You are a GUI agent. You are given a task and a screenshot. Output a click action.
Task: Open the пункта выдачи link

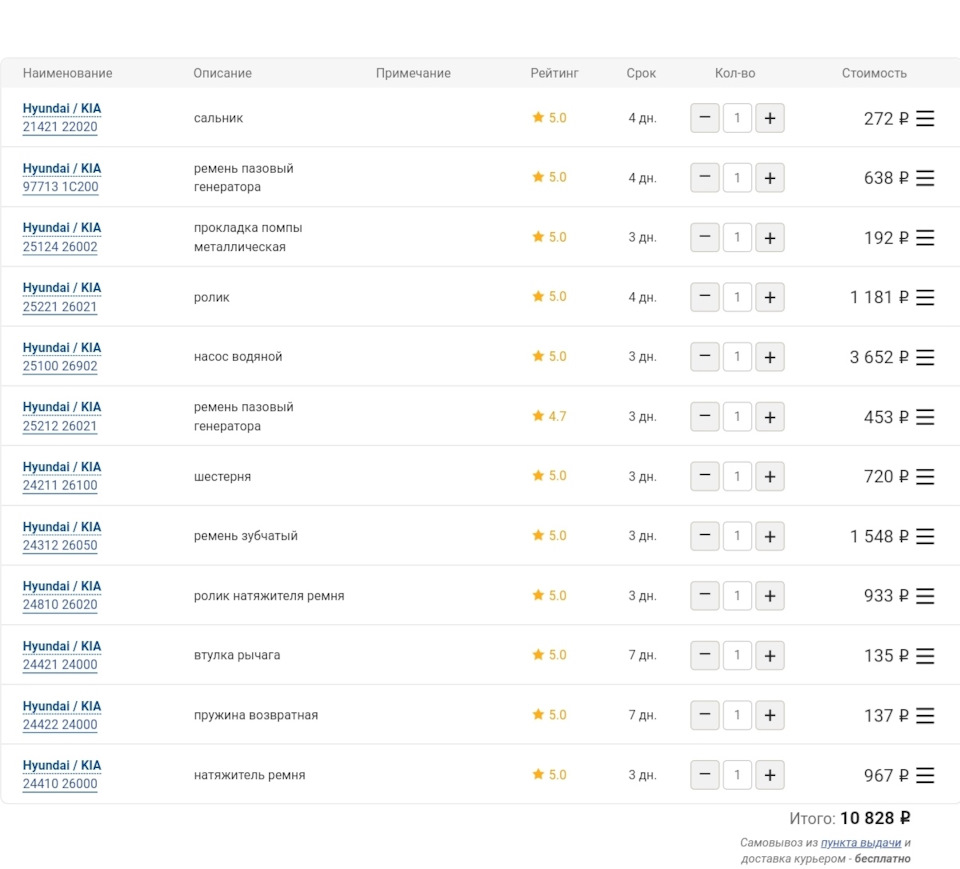tap(860, 843)
